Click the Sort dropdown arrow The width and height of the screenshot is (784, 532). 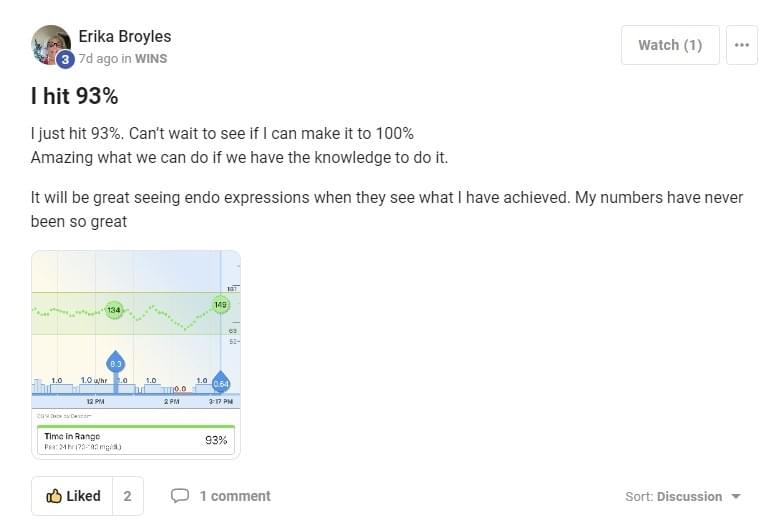(x=736, y=497)
